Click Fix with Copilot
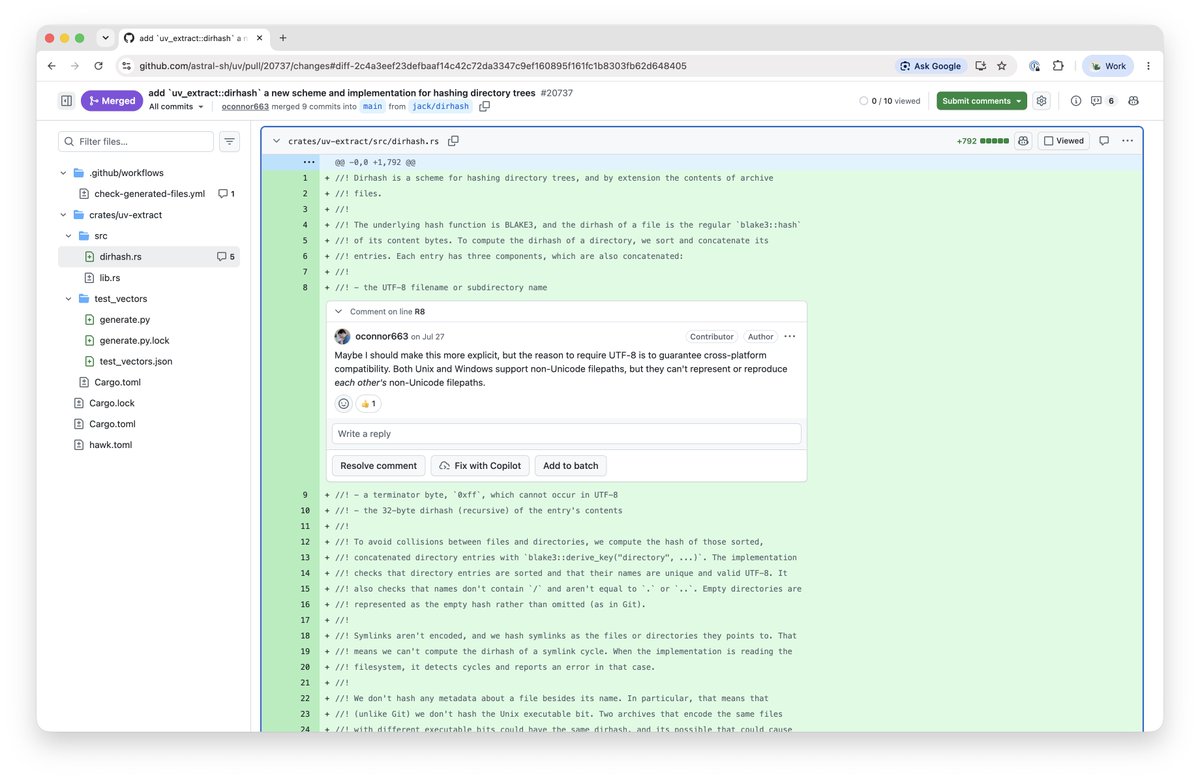 click(x=480, y=466)
